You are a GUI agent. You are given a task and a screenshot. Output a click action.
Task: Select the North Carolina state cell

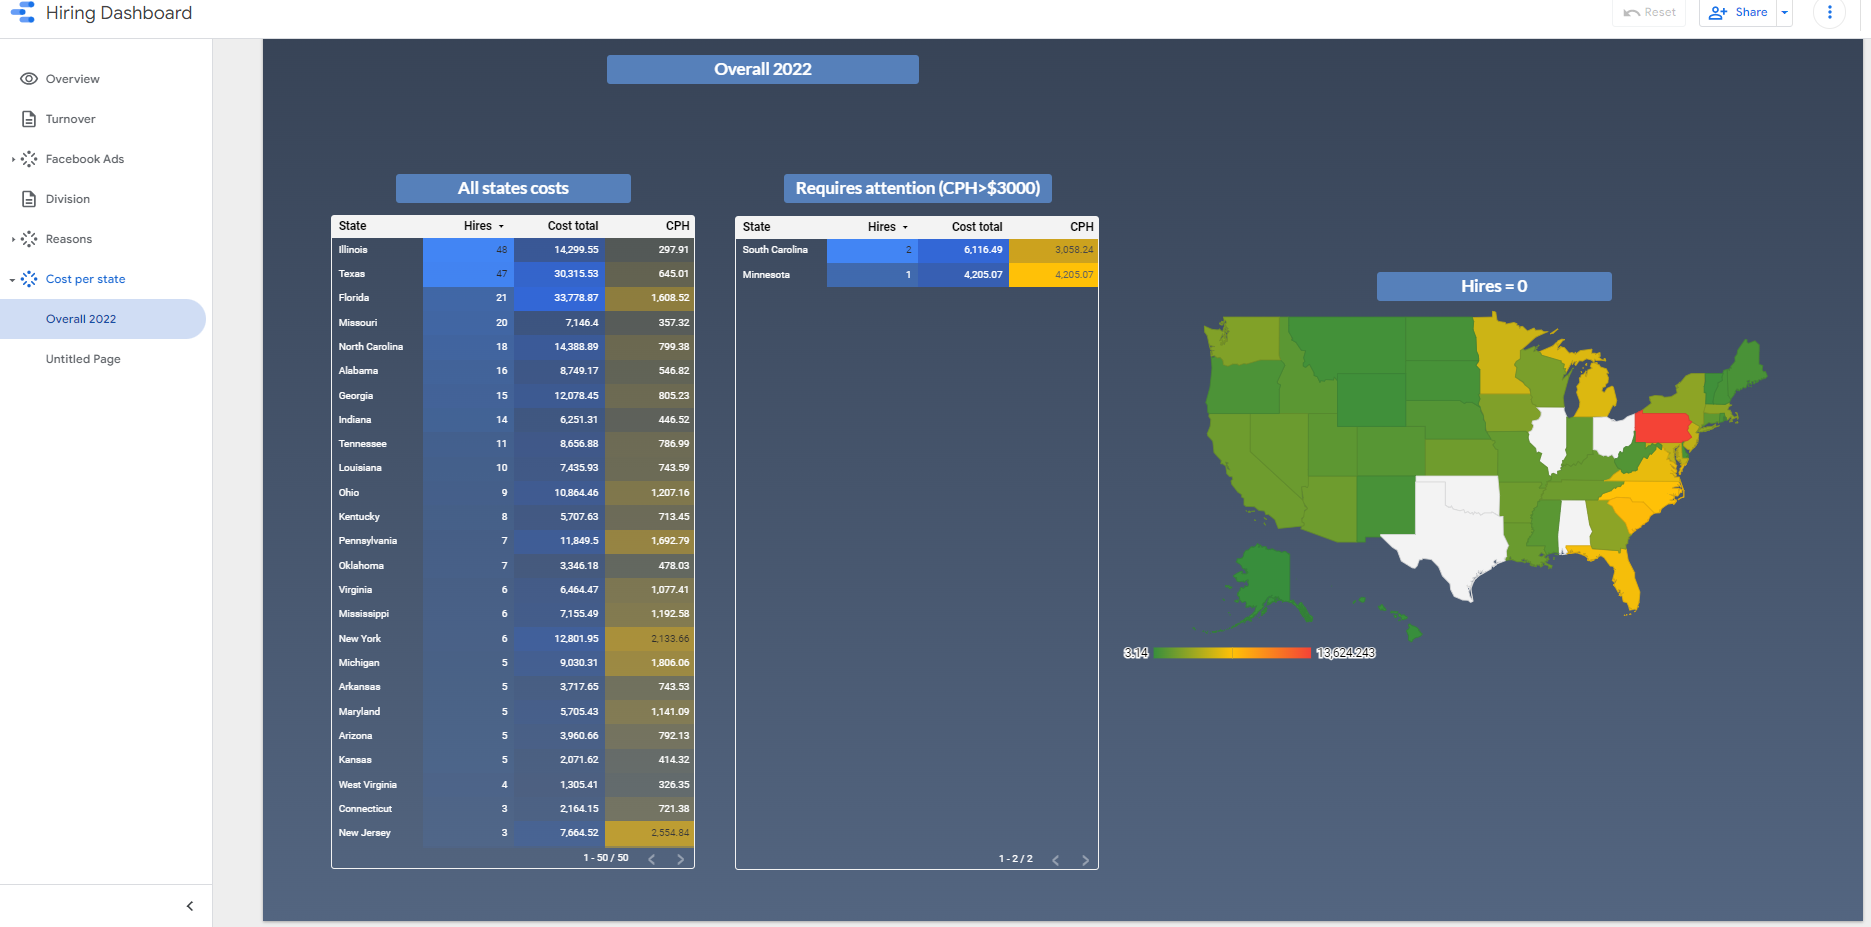377,347
